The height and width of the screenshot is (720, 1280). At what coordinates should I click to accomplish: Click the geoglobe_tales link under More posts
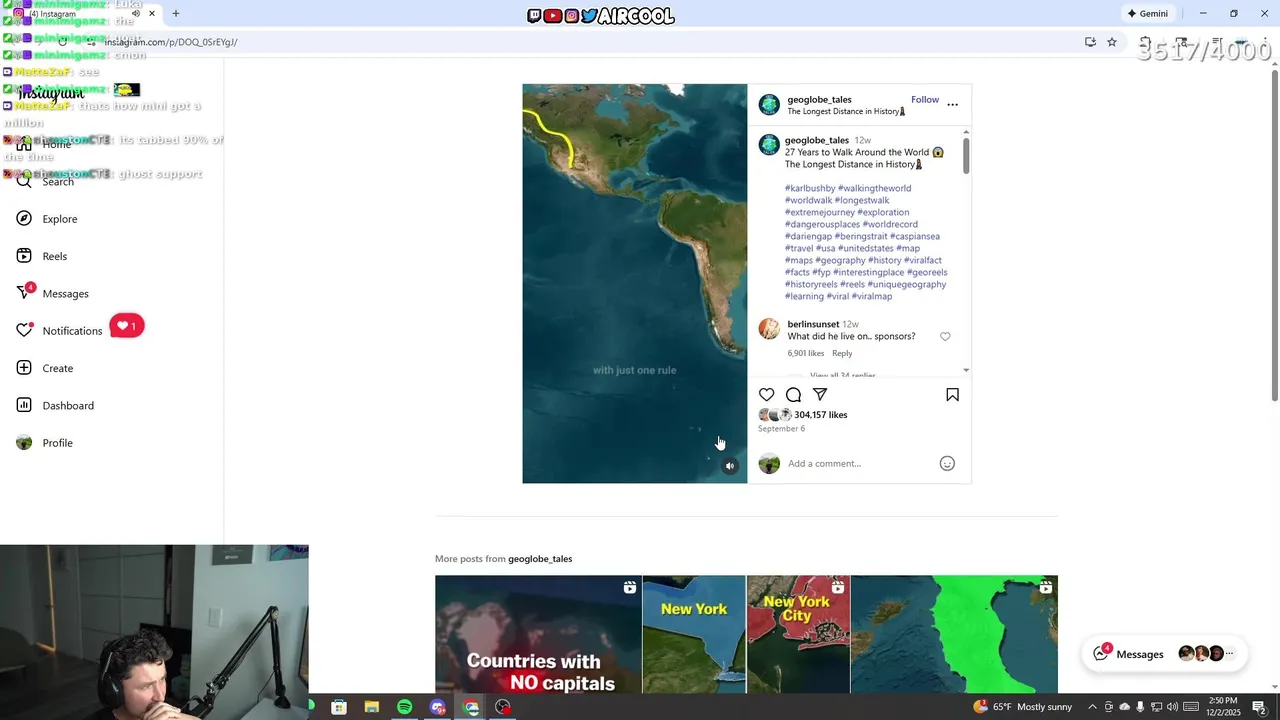tap(540, 559)
